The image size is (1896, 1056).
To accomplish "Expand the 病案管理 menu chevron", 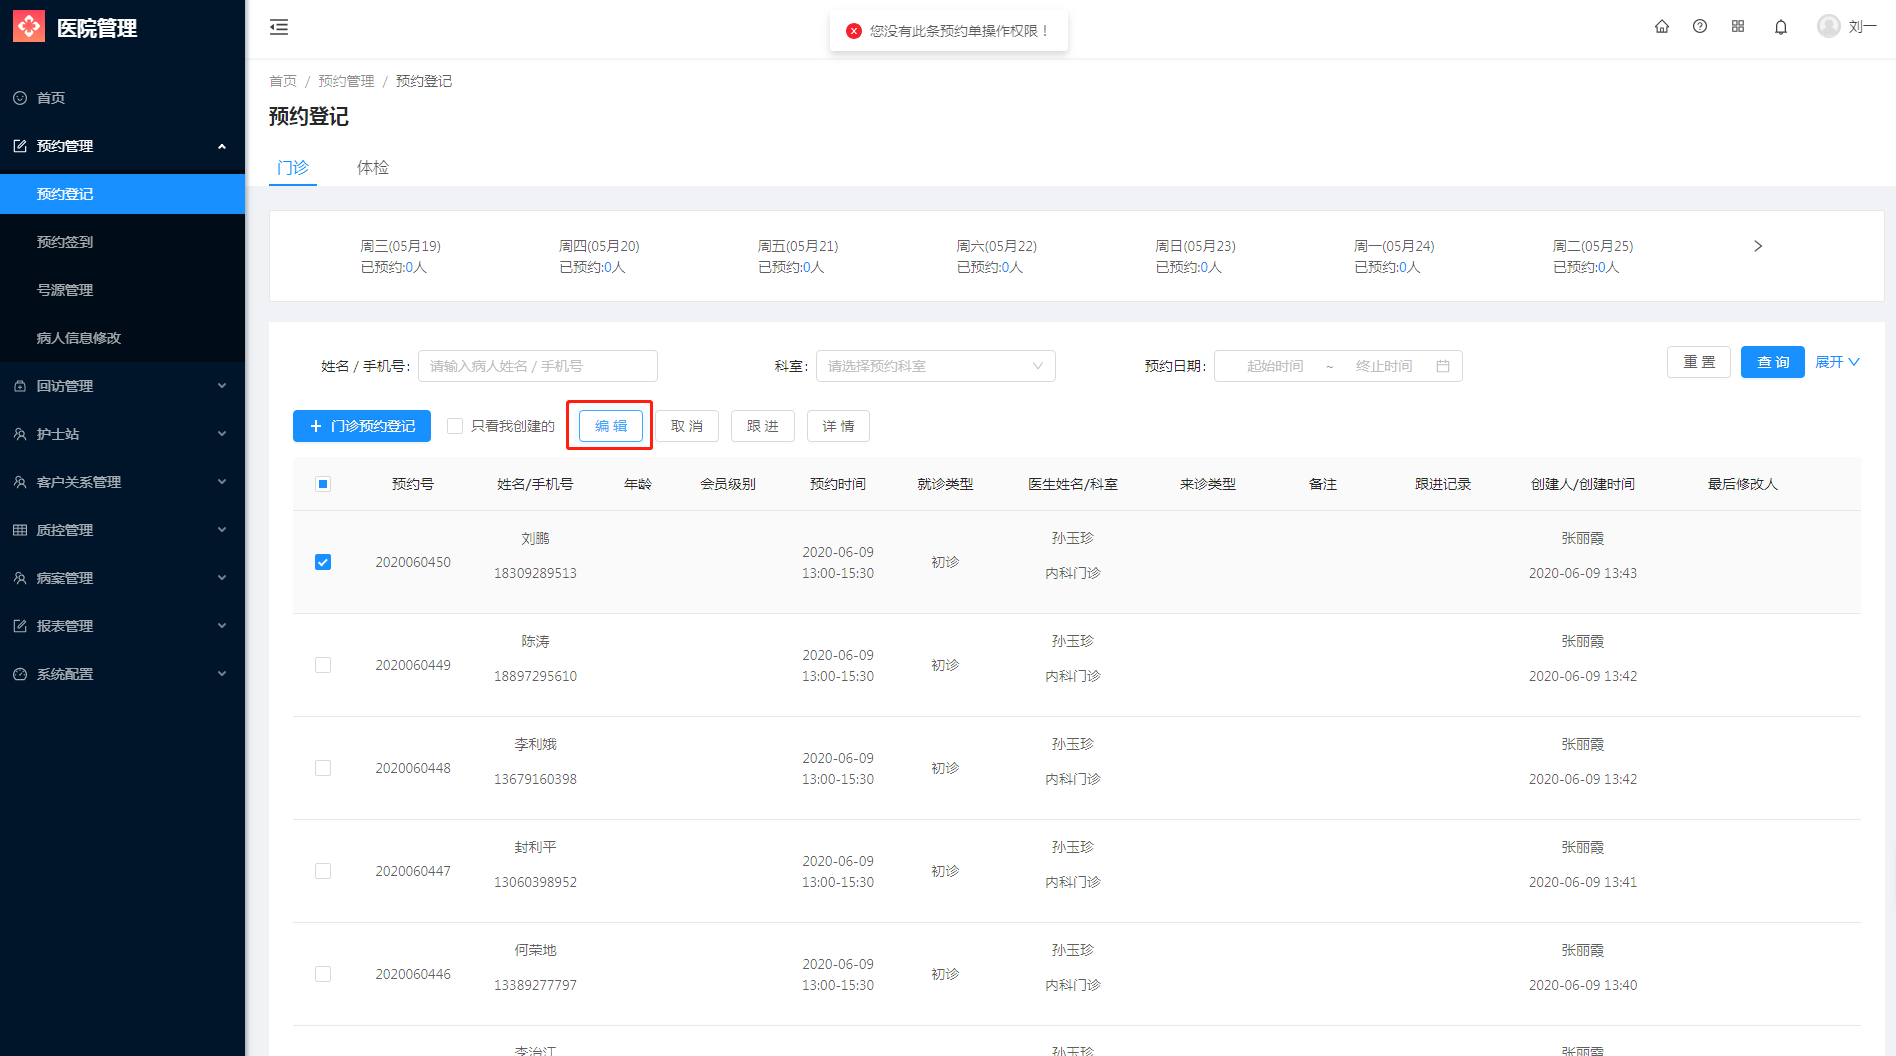I will pyautogui.click(x=222, y=578).
